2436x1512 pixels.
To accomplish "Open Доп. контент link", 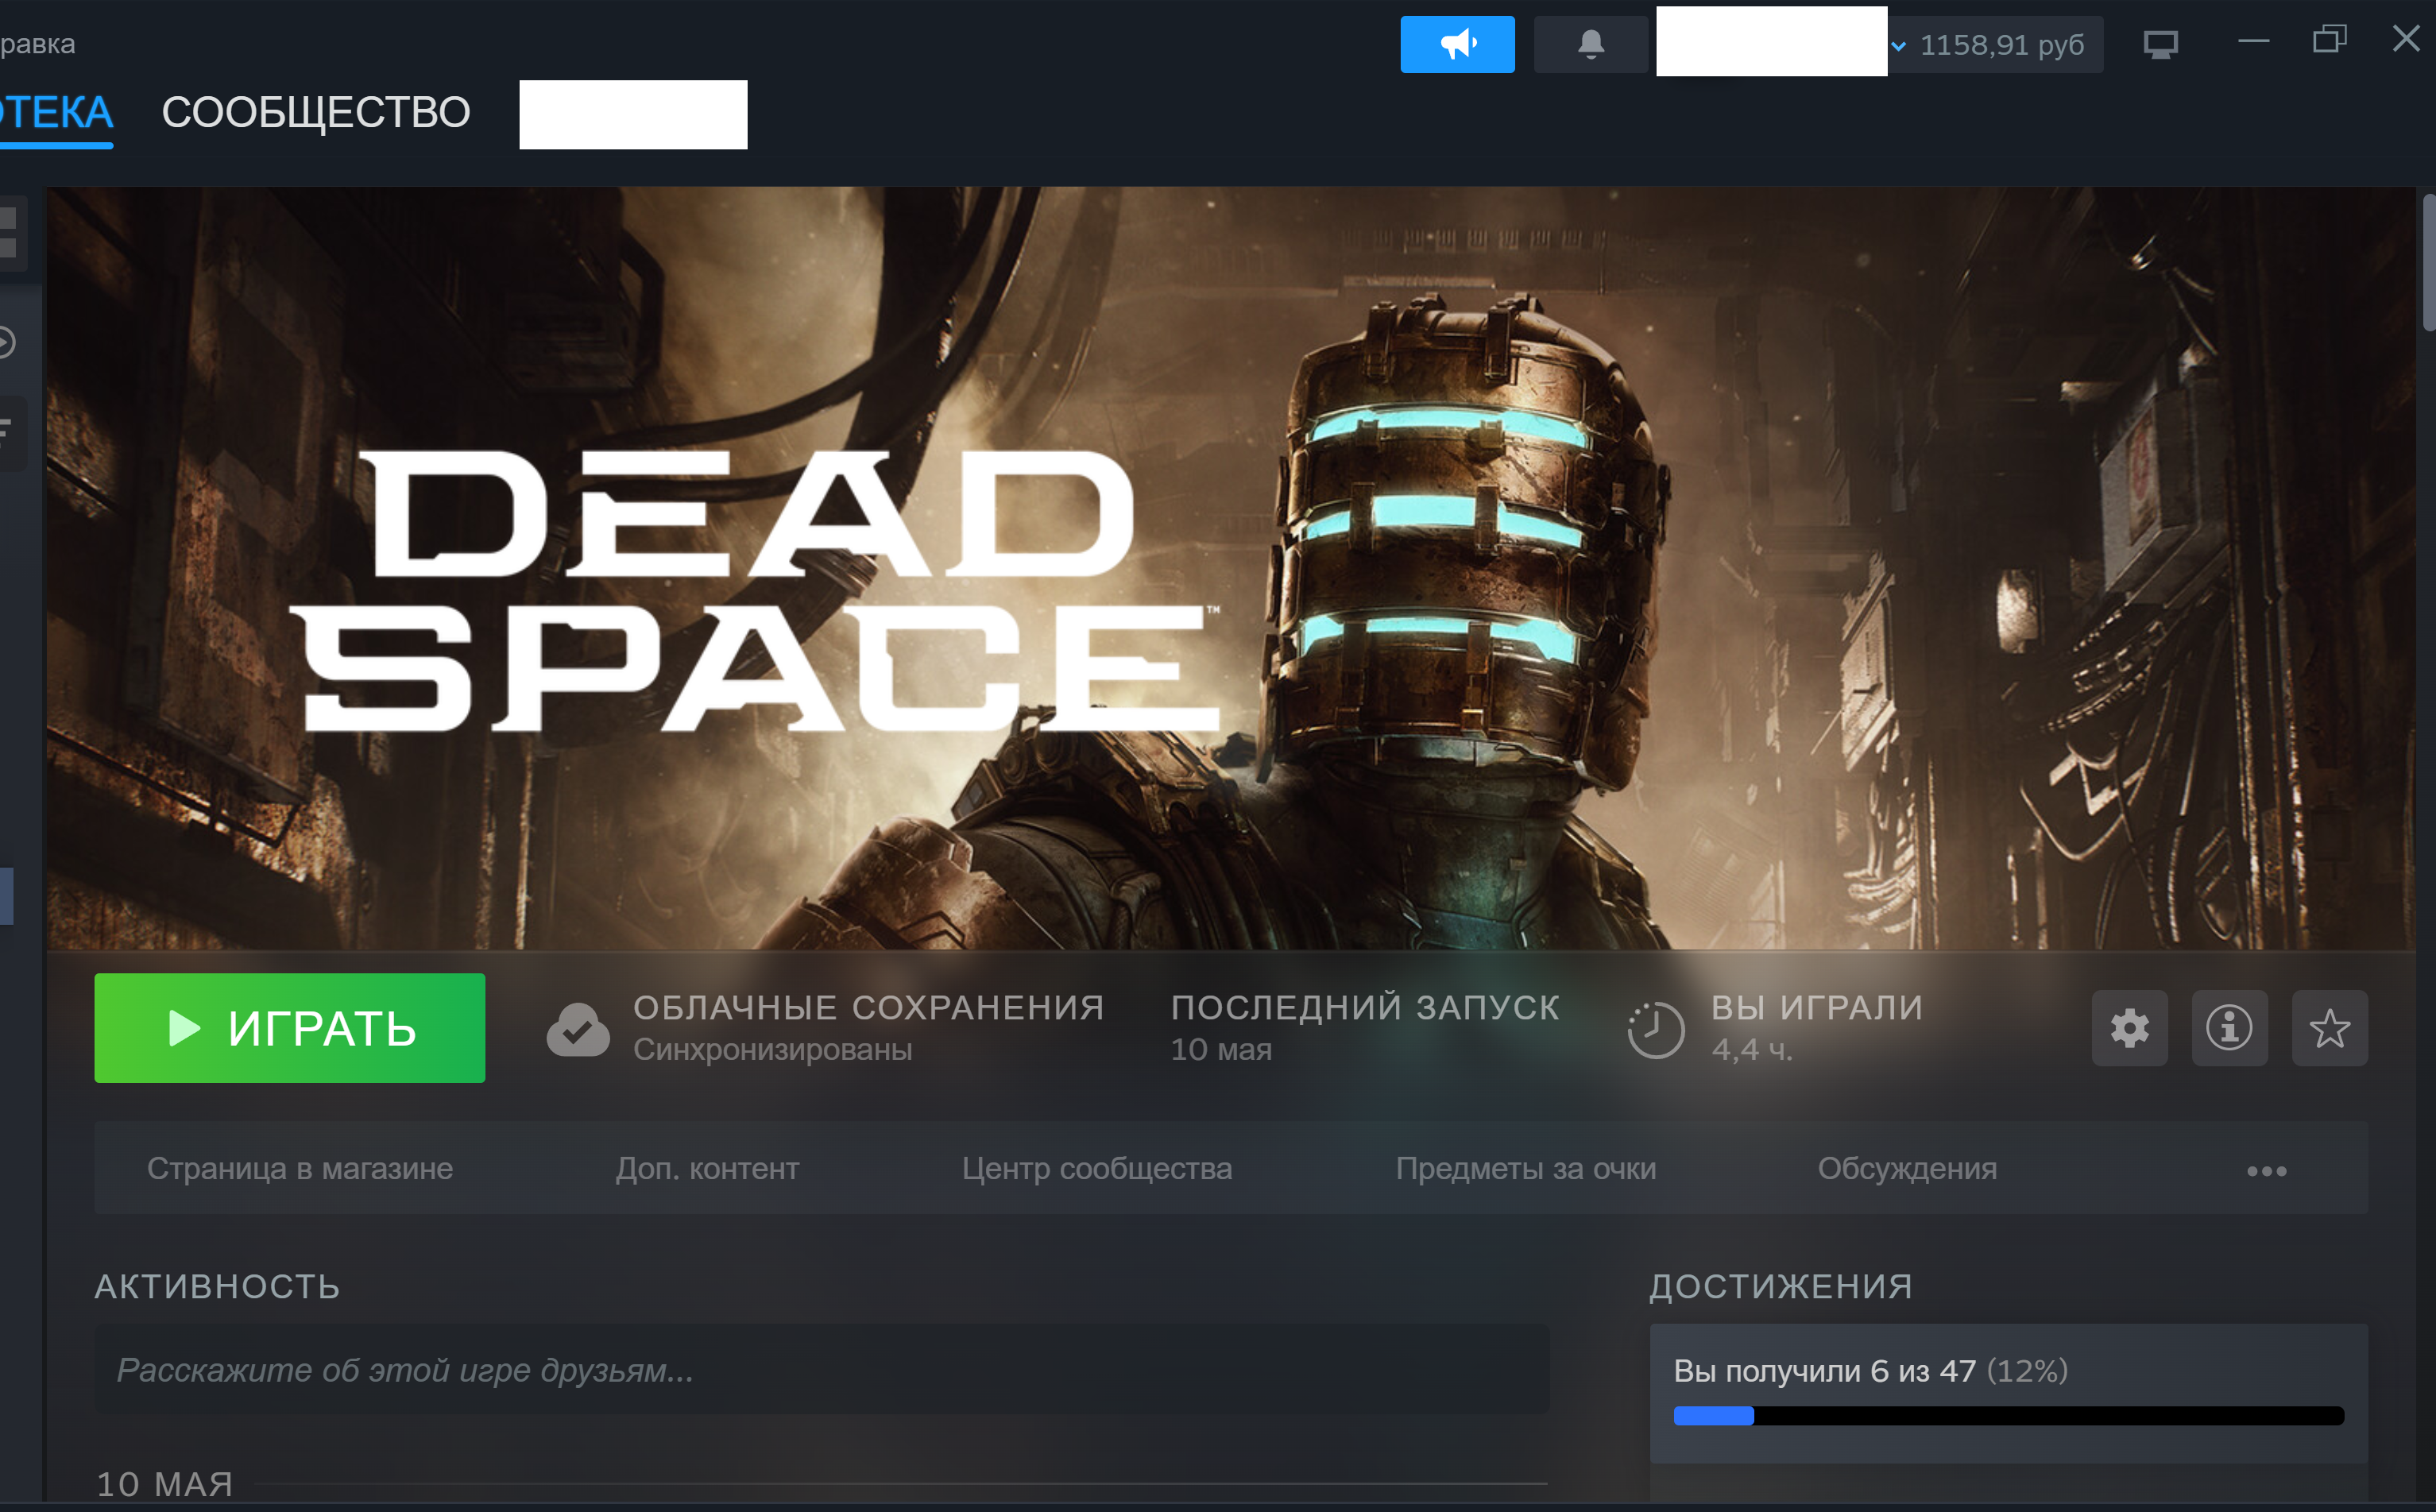I will tap(707, 1168).
